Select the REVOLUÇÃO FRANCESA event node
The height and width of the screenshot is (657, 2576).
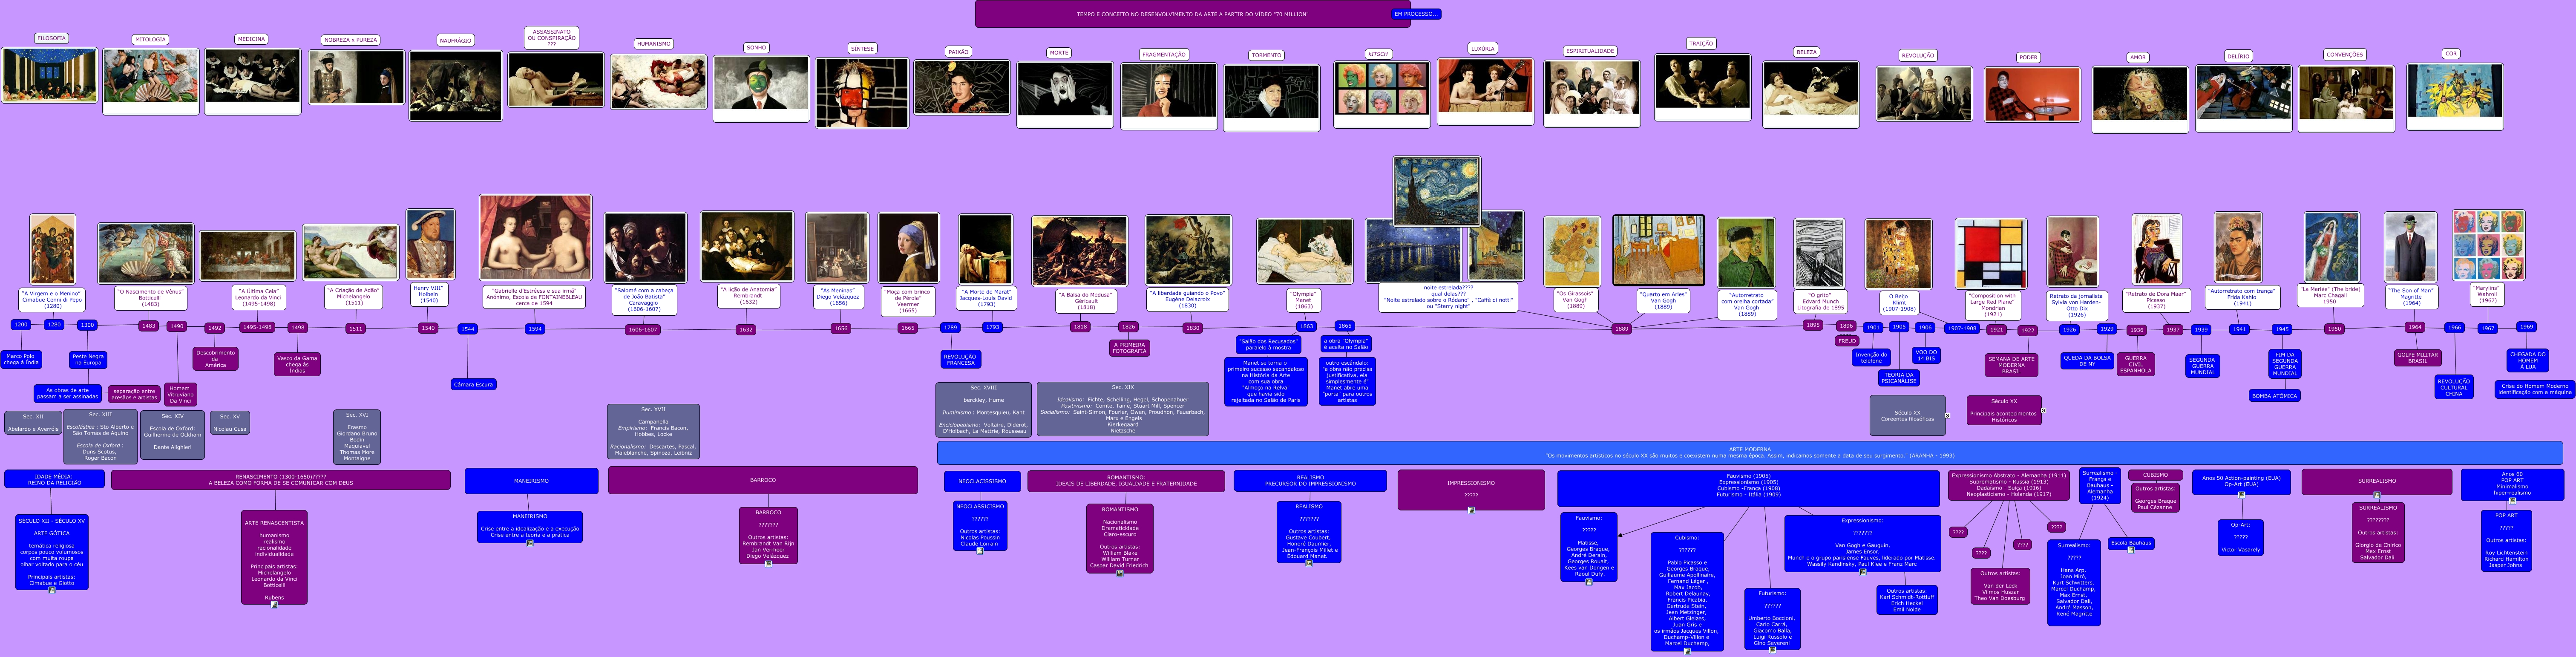pos(960,359)
